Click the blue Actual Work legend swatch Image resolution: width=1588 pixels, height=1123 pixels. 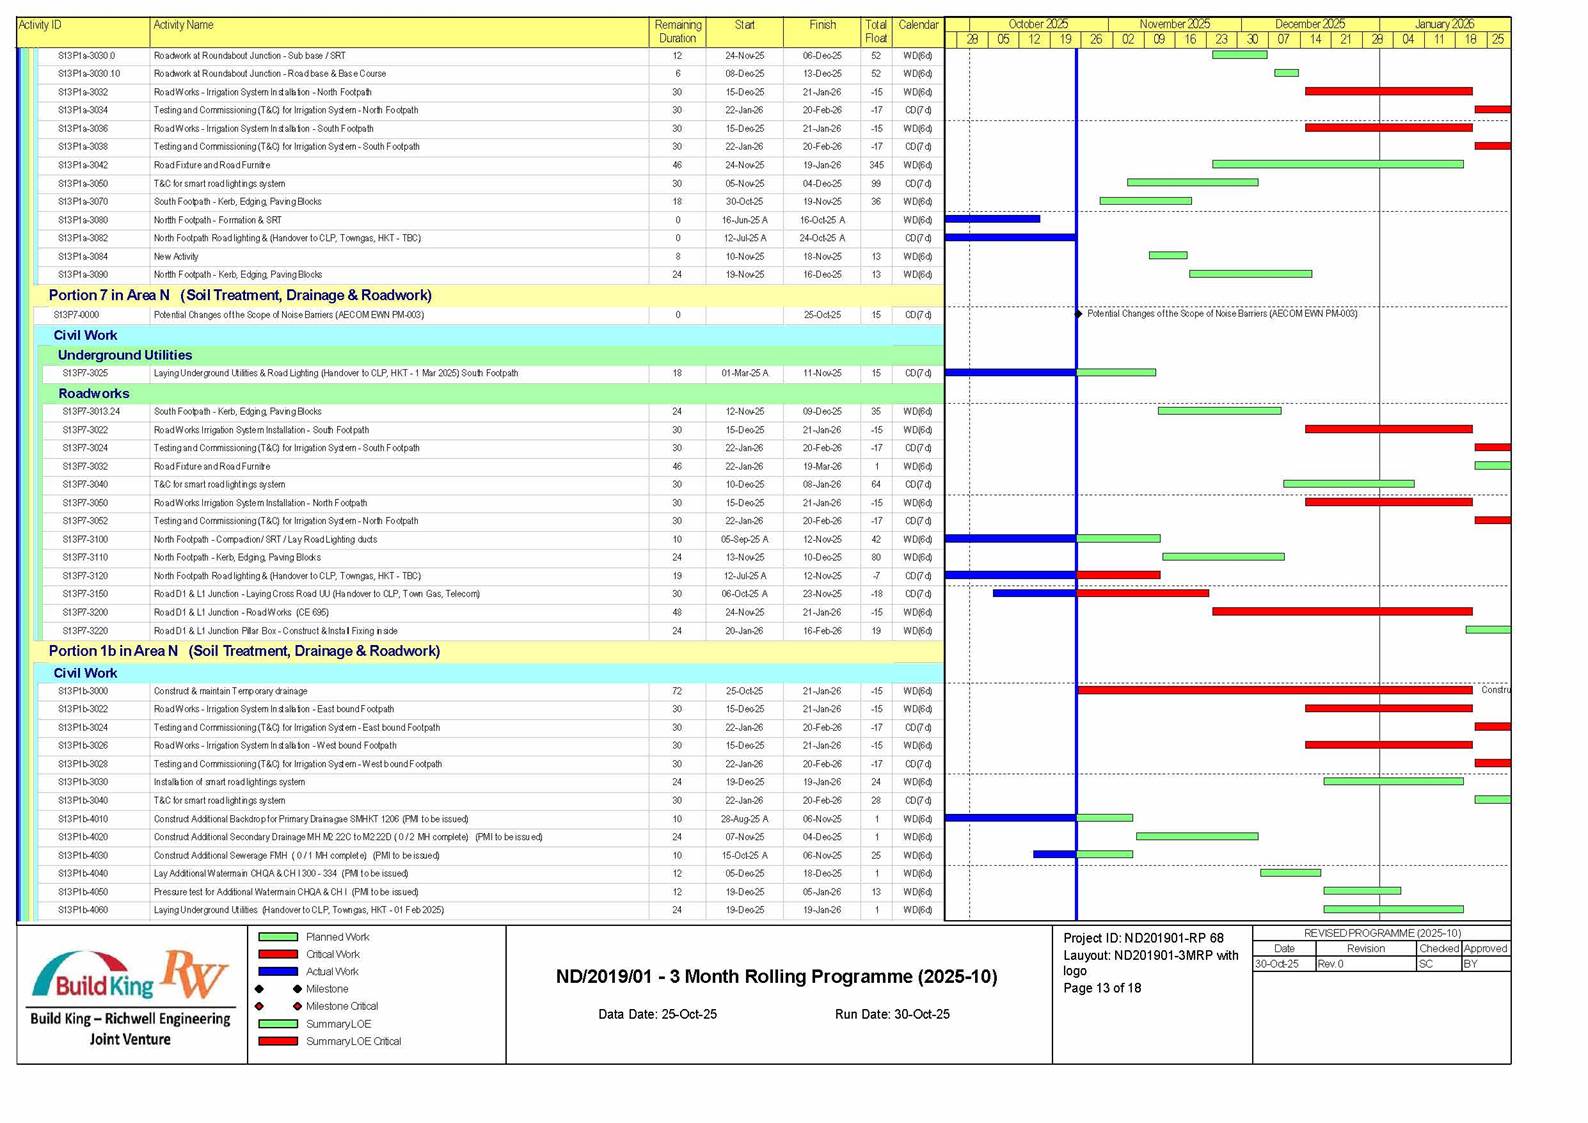278,971
